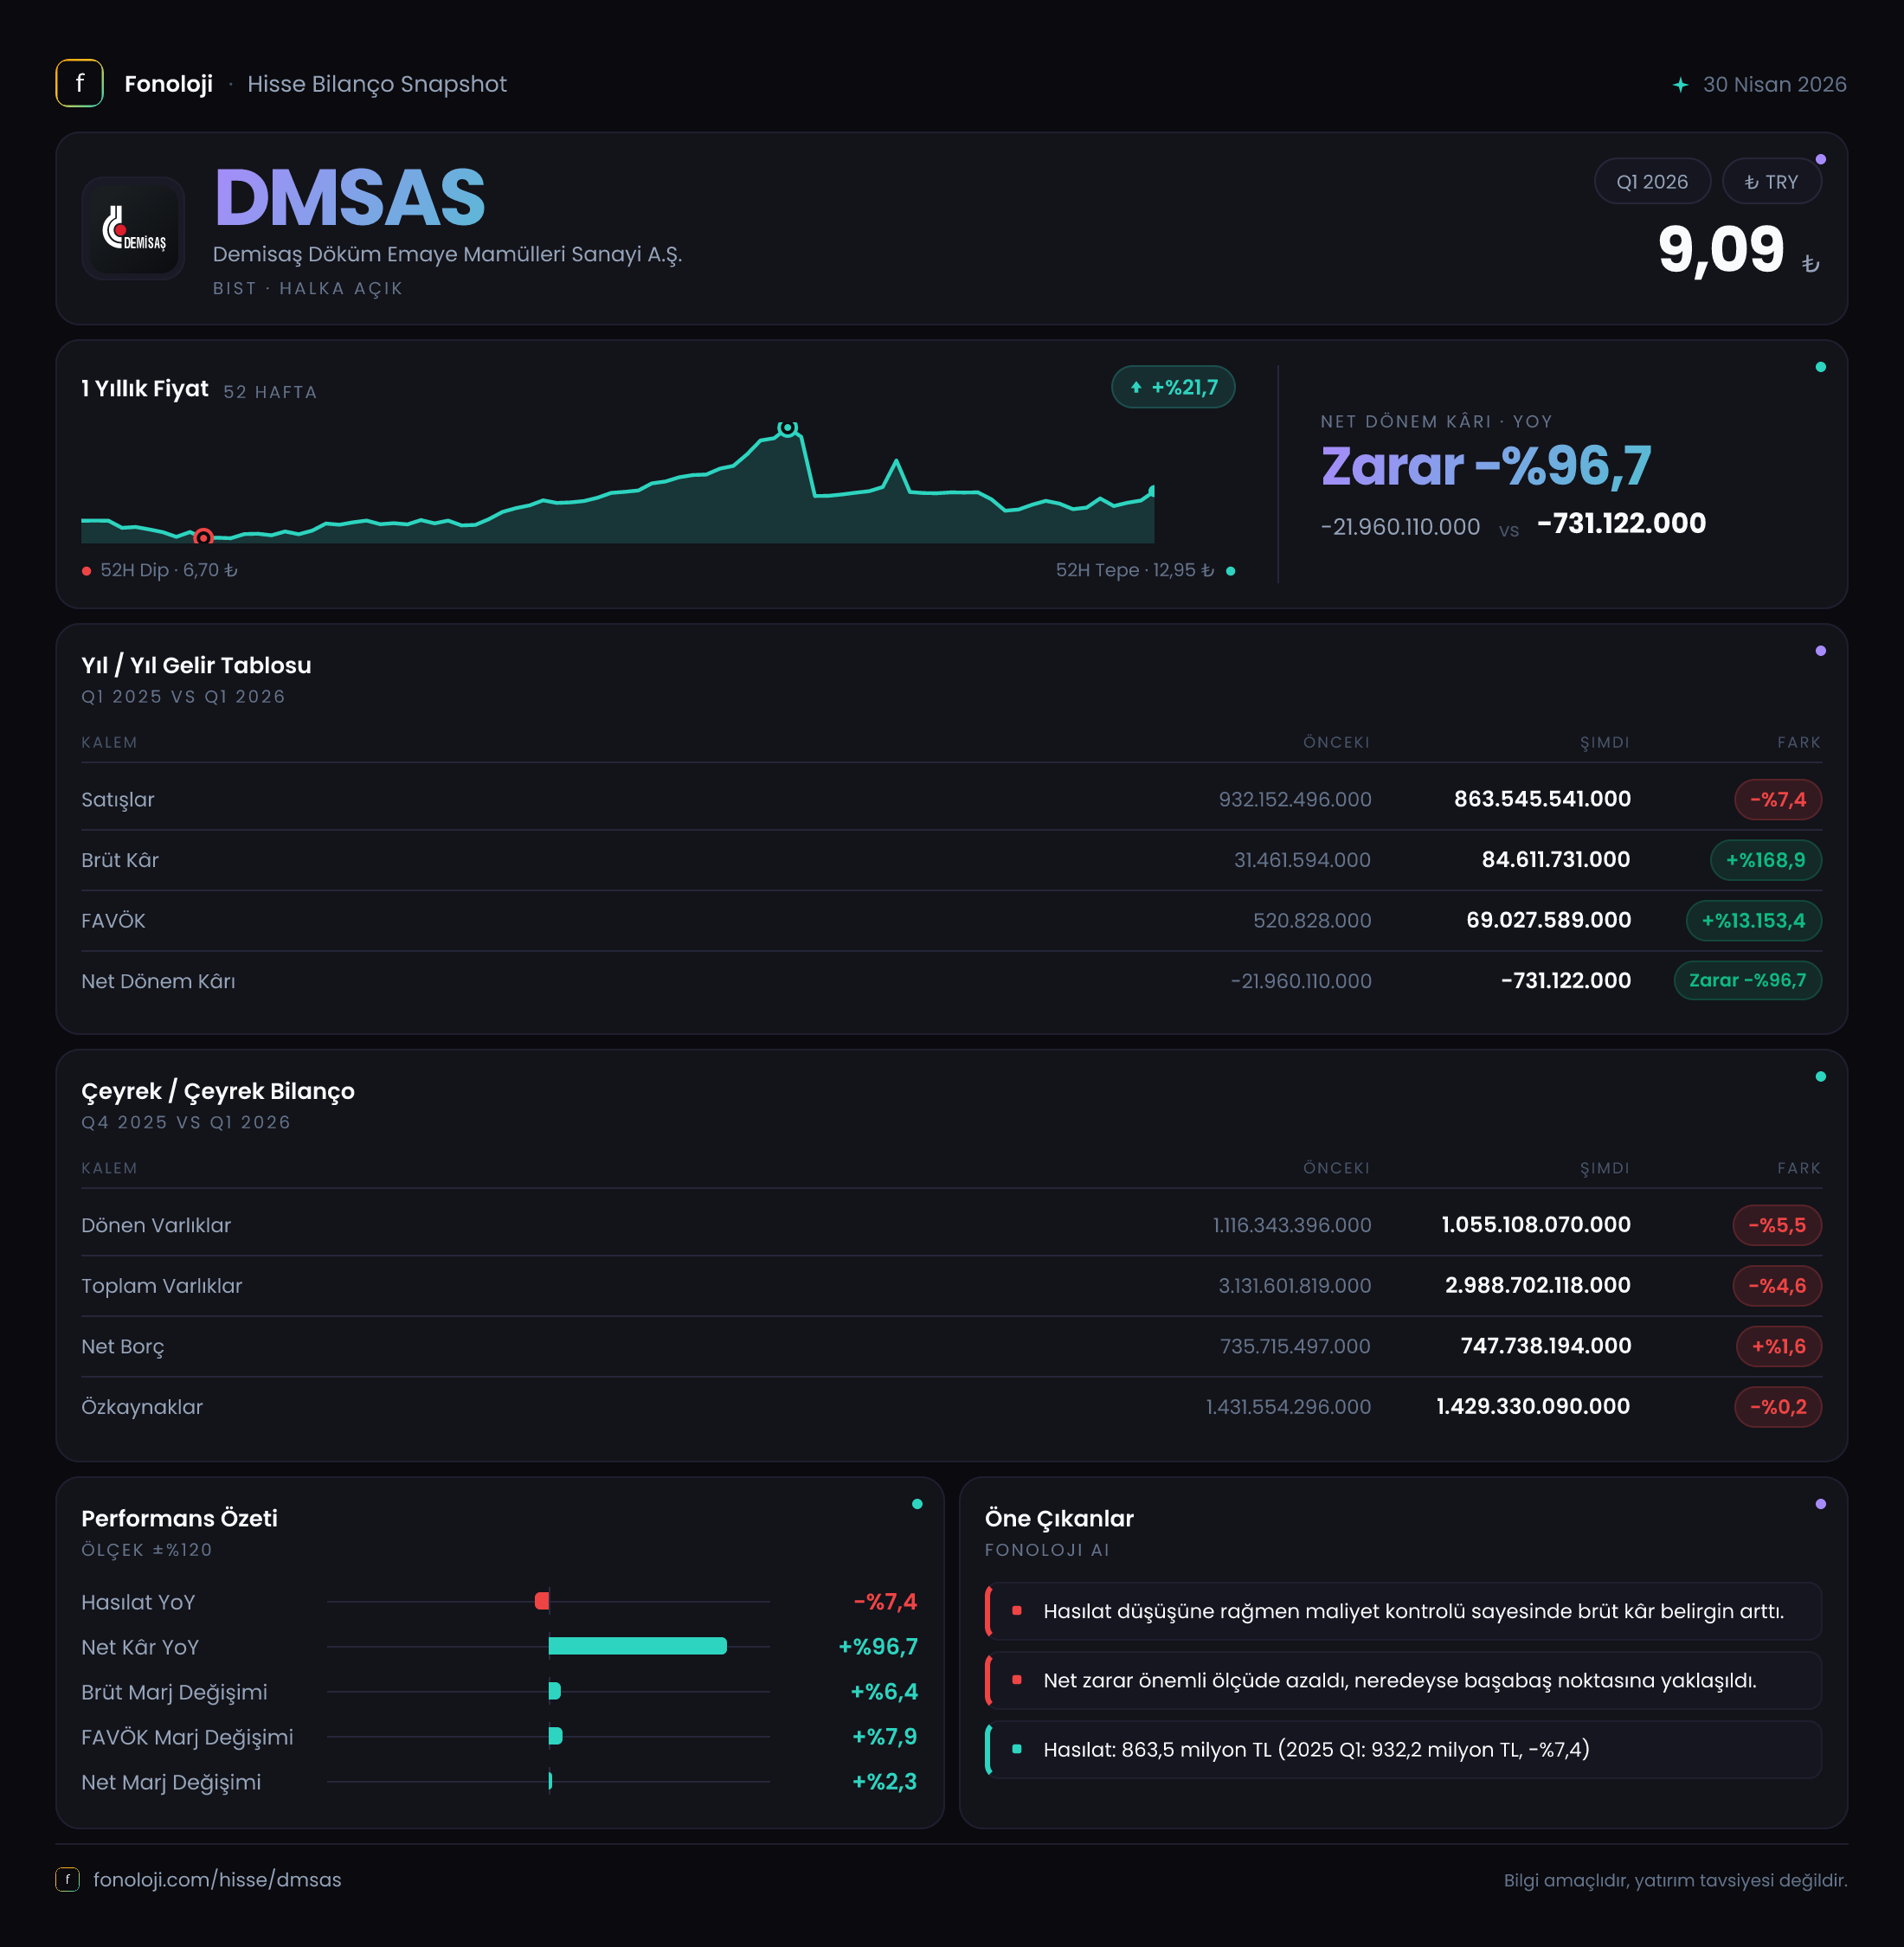This screenshot has height=1947, width=1904.
Task: Click the Net Marj Değişimi bar
Action: pyautogui.click(x=551, y=1781)
